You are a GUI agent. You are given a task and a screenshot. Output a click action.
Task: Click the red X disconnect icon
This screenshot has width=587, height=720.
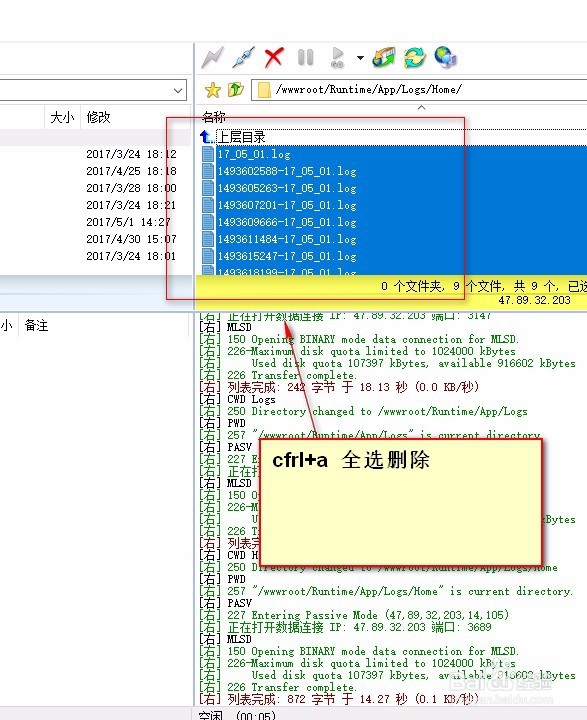click(274, 57)
